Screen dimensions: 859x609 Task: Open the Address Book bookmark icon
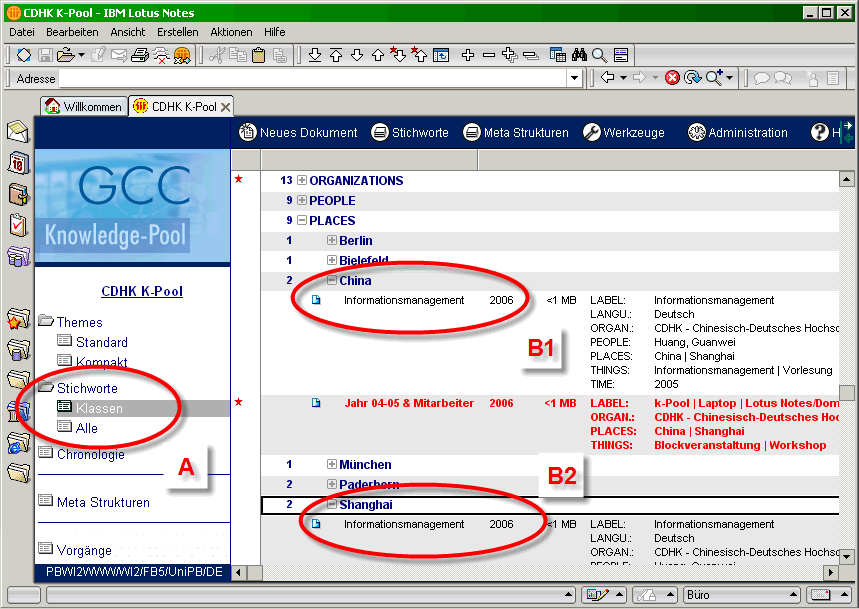(18, 194)
